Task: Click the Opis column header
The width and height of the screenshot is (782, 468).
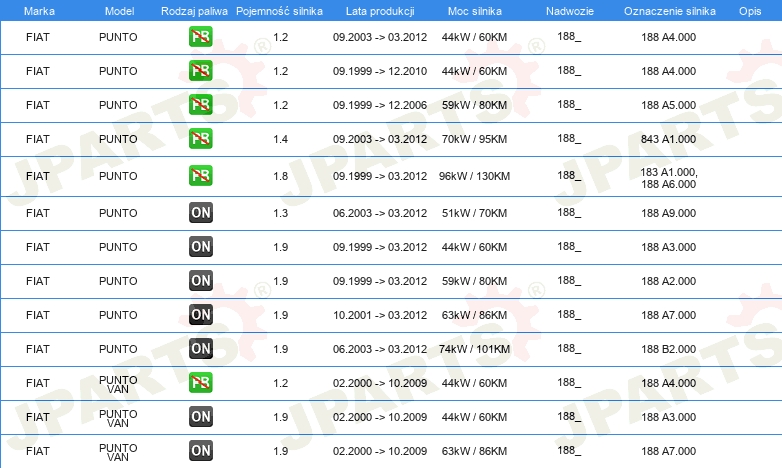Action: coord(750,11)
